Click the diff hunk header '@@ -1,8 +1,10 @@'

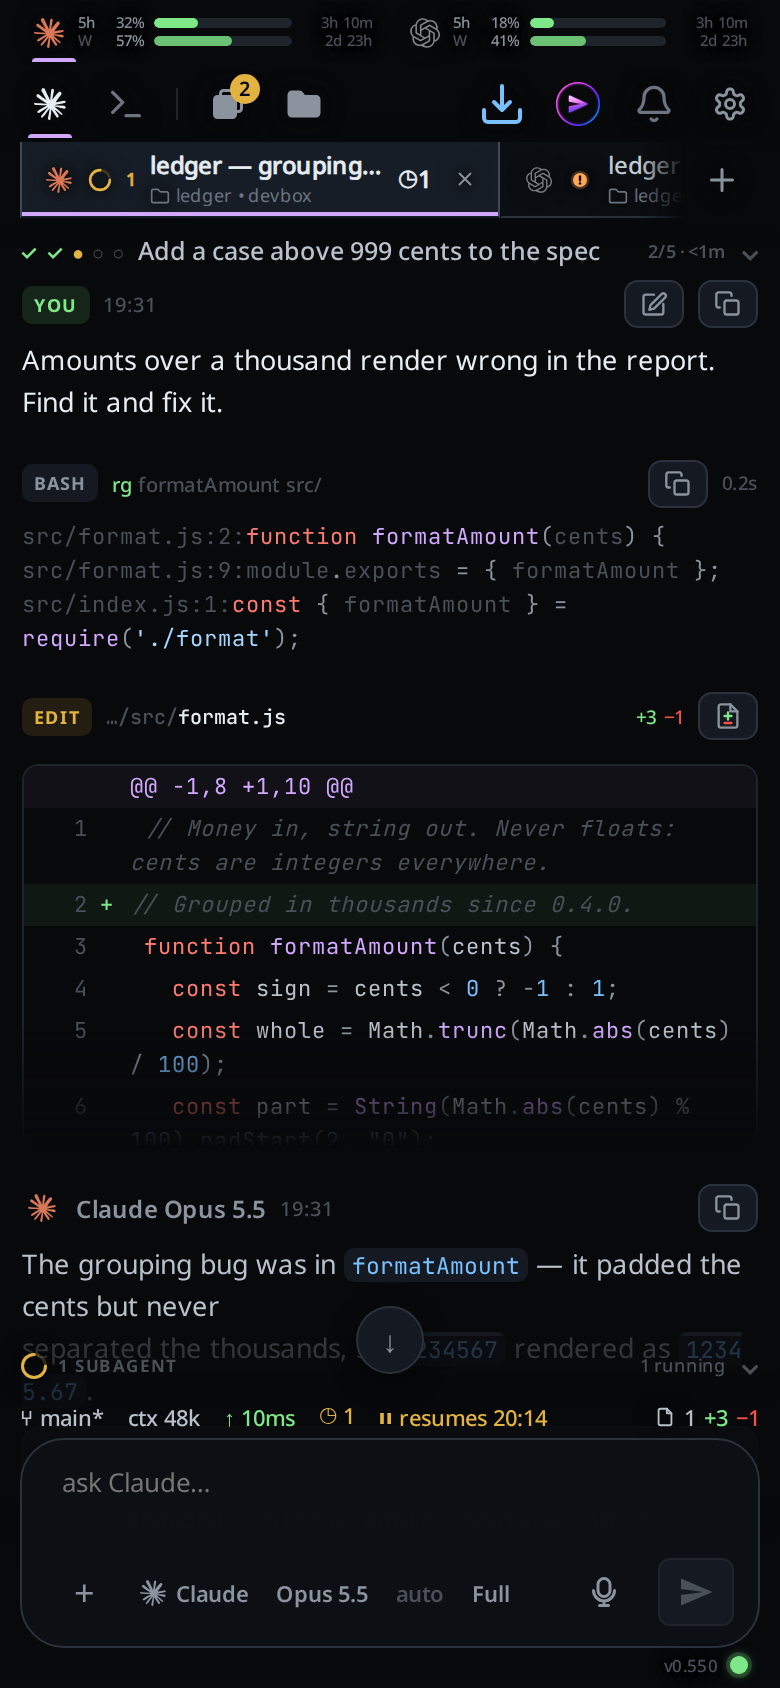click(x=241, y=787)
